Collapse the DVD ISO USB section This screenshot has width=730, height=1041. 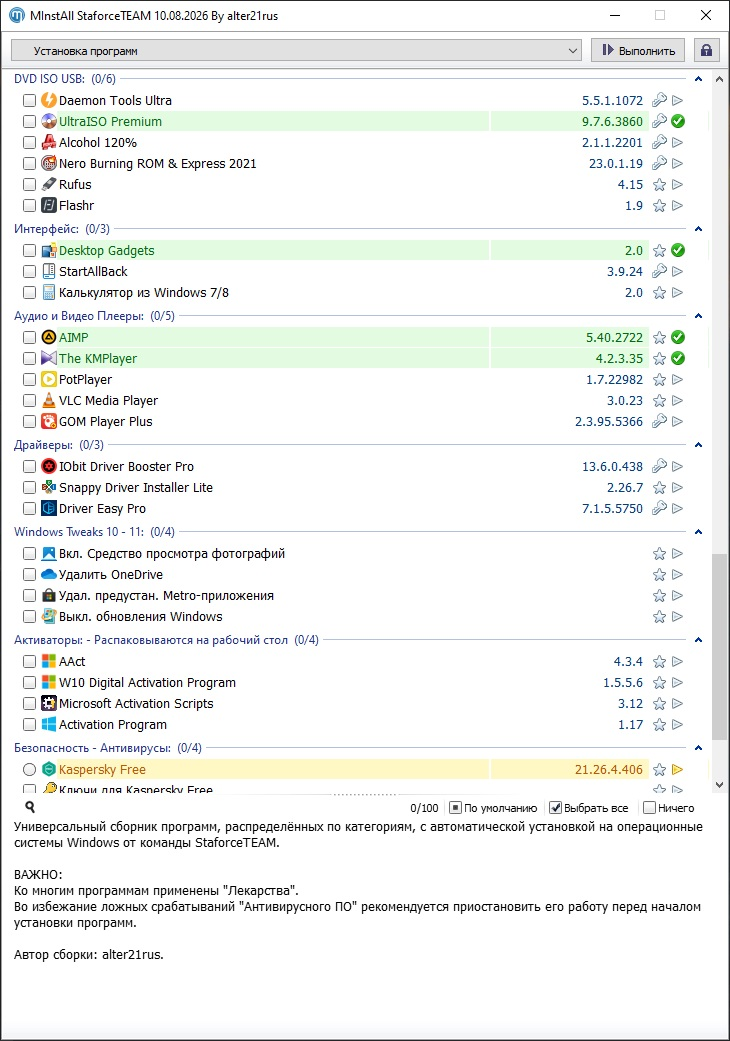pos(698,79)
